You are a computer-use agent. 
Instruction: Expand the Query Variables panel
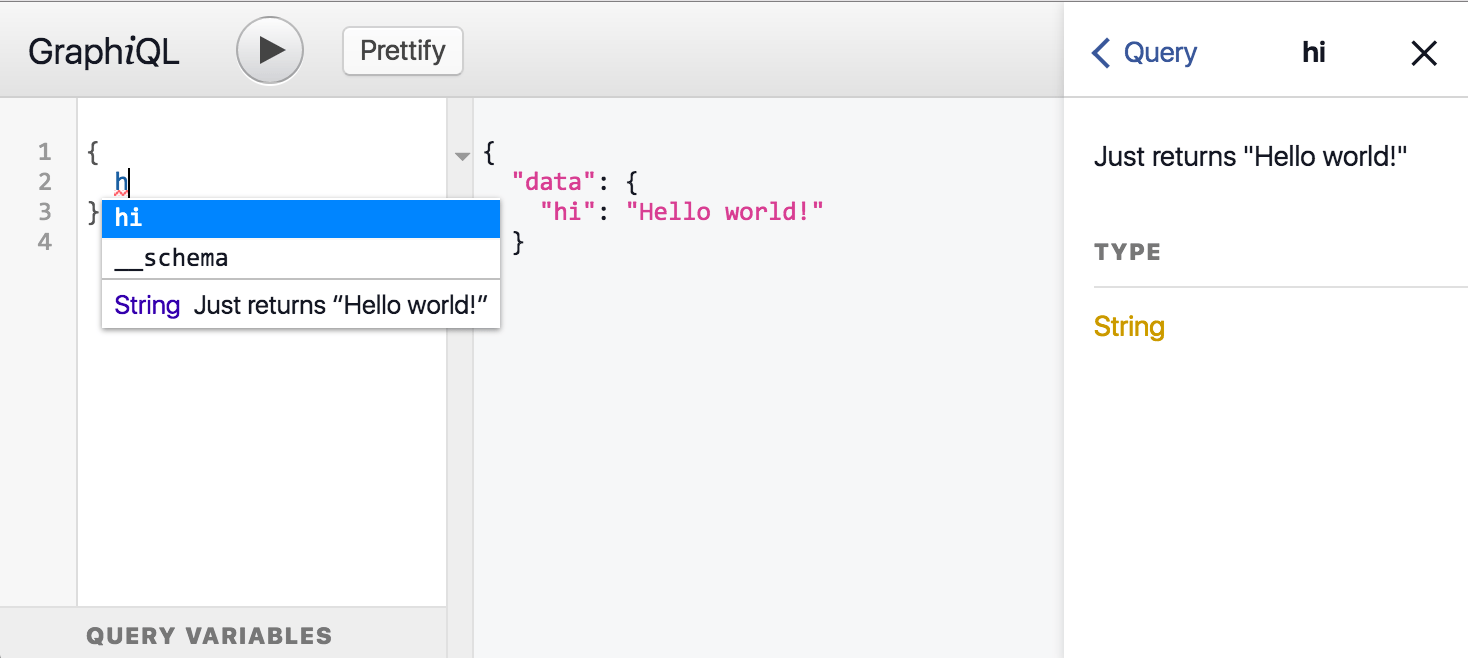click(x=208, y=635)
